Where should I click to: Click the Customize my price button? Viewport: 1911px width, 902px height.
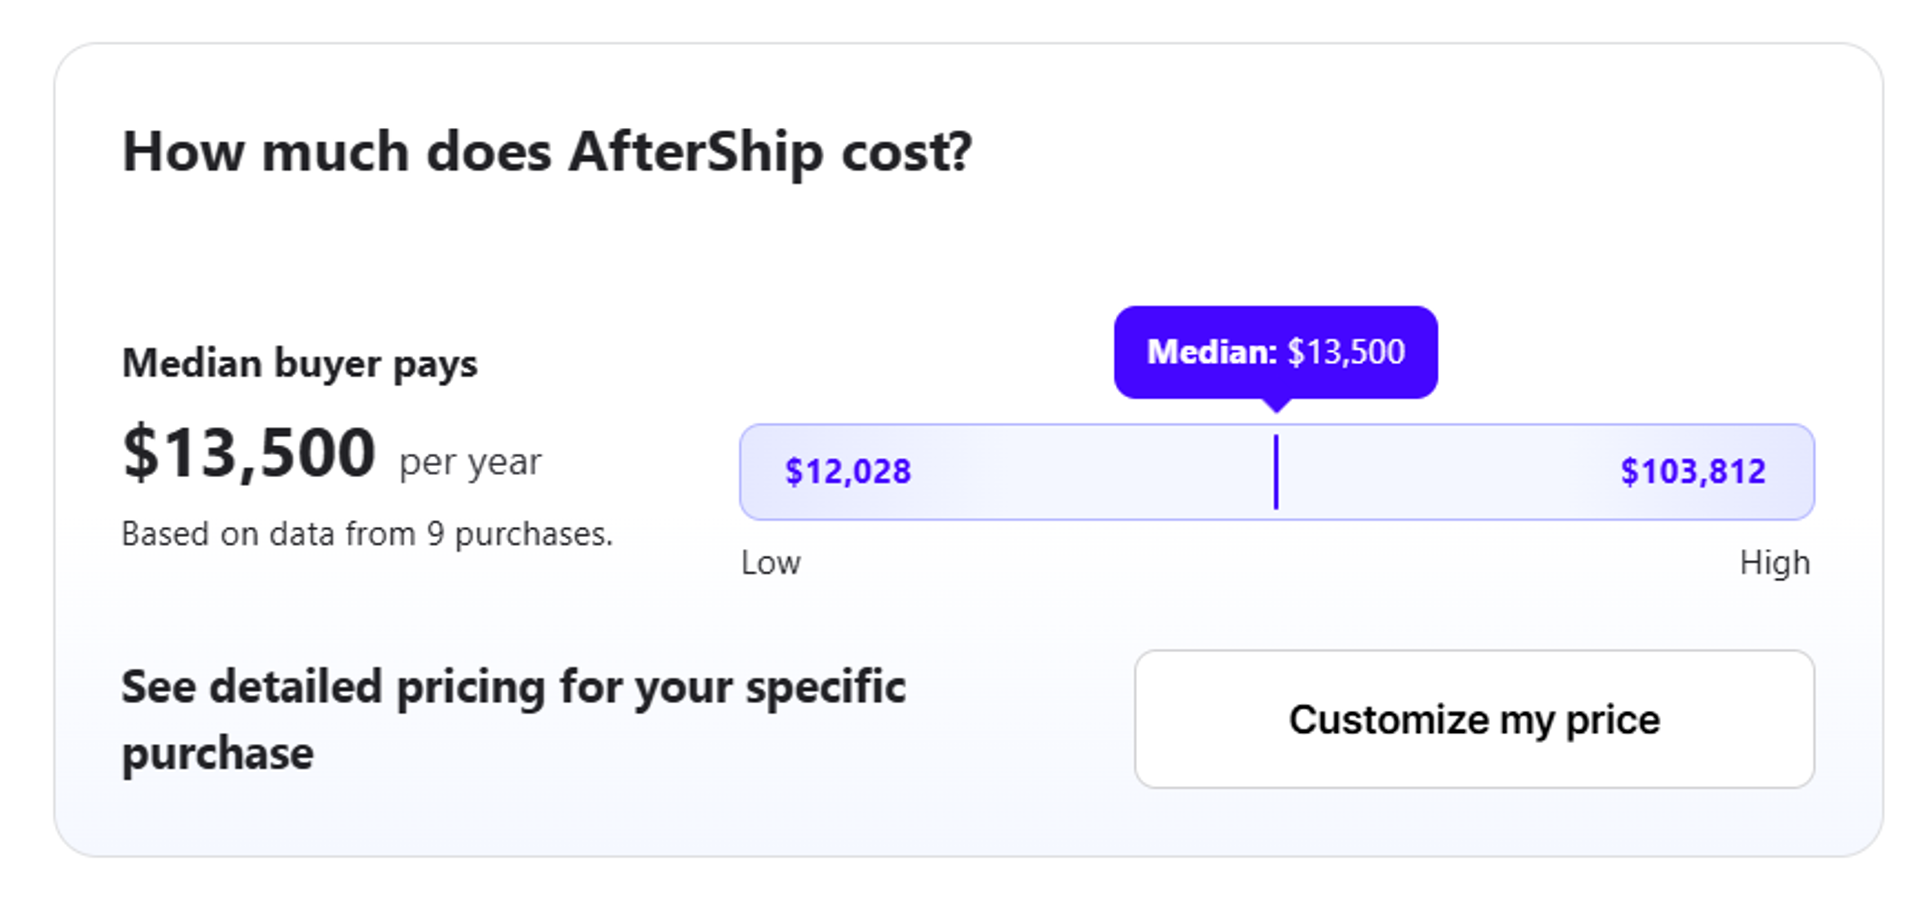click(x=1473, y=719)
